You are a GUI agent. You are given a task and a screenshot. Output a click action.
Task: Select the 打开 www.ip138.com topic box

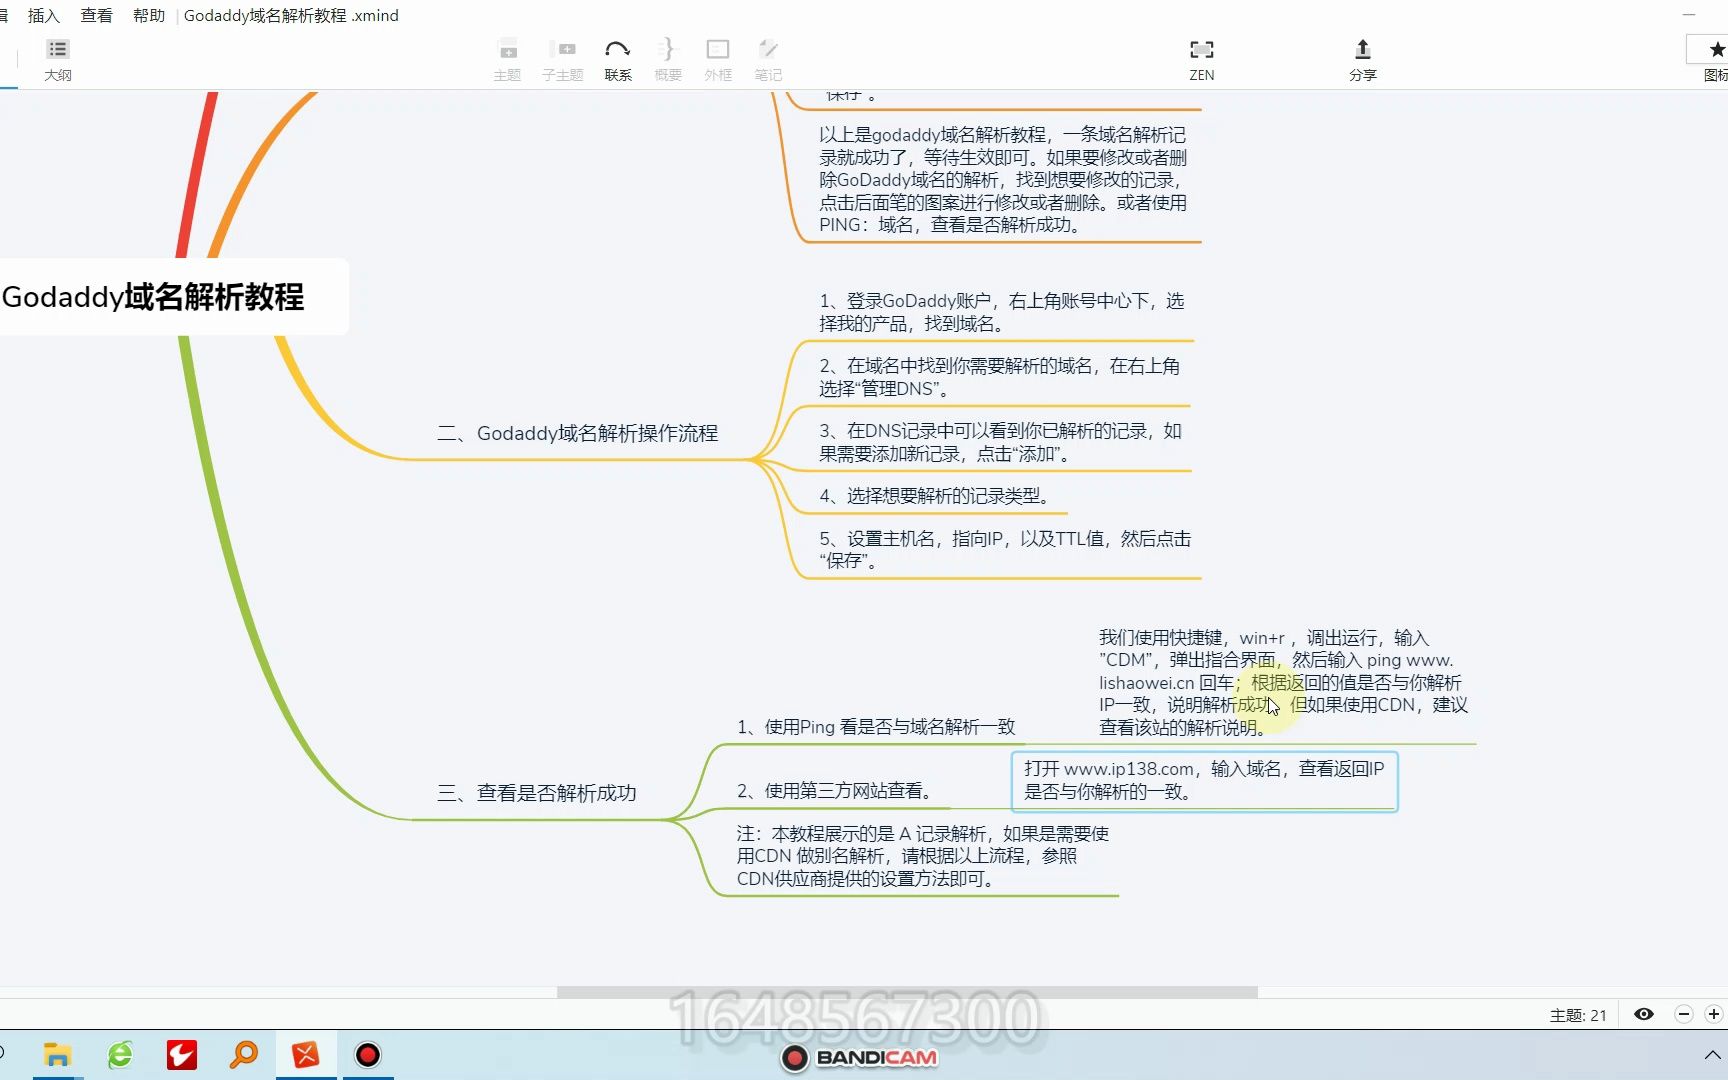click(x=1204, y=780)
